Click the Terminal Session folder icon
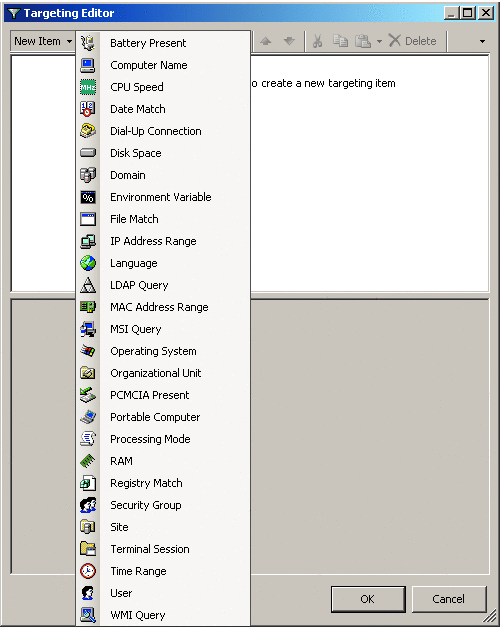The image size is (500, 627). pos(88,549)
